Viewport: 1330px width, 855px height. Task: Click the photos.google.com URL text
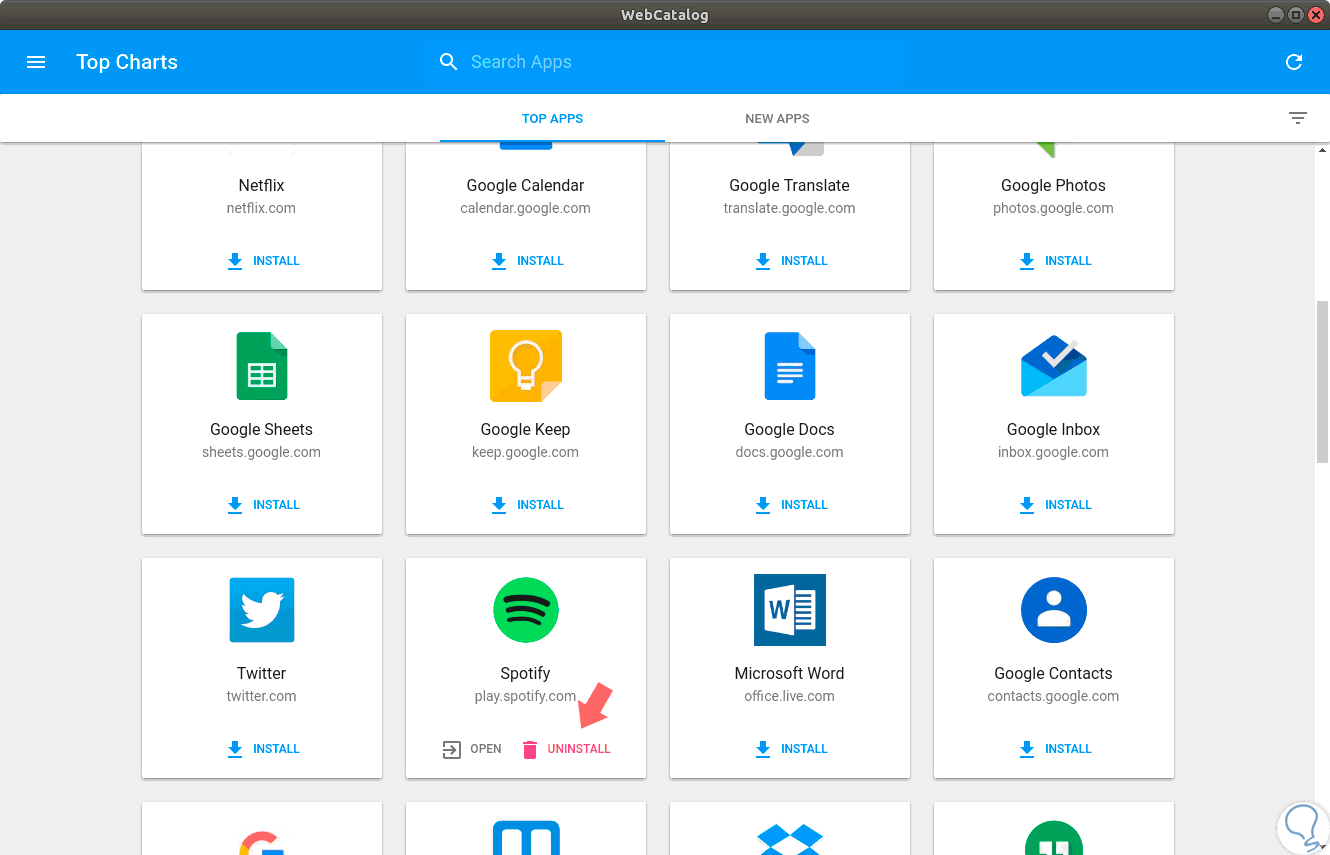1054,208
